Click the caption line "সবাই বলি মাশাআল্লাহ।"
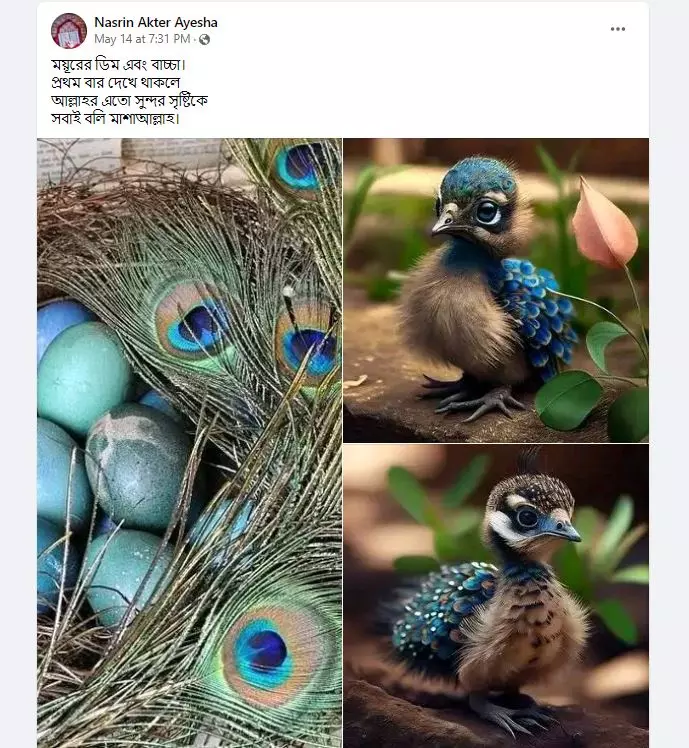The height and width of the screenshot is (748, 689). tap(115, 119)
